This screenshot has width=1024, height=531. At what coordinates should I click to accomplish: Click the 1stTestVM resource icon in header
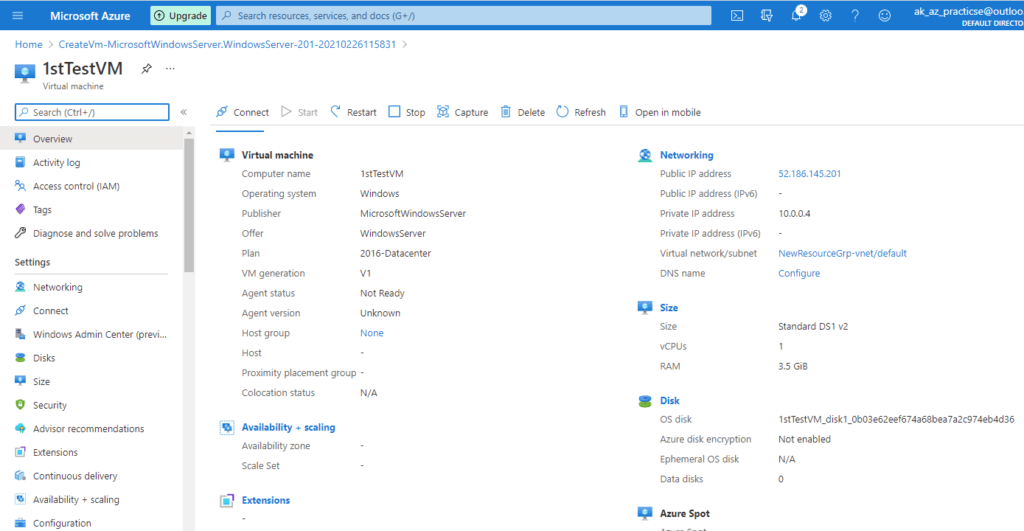pos(24,73)
